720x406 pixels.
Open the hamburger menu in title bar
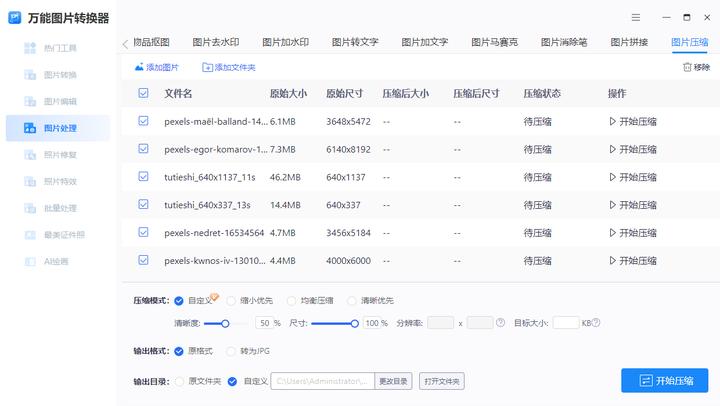tap(636, 17)
